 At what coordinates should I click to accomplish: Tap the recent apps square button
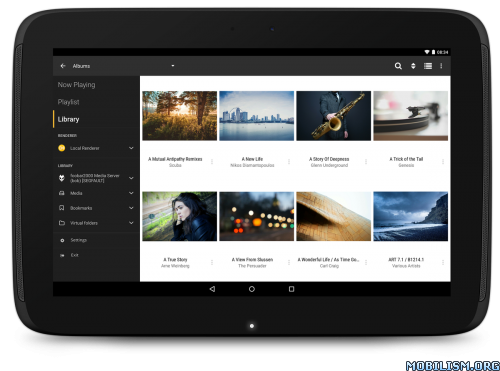pyautogui.click(x=291, y=289)
